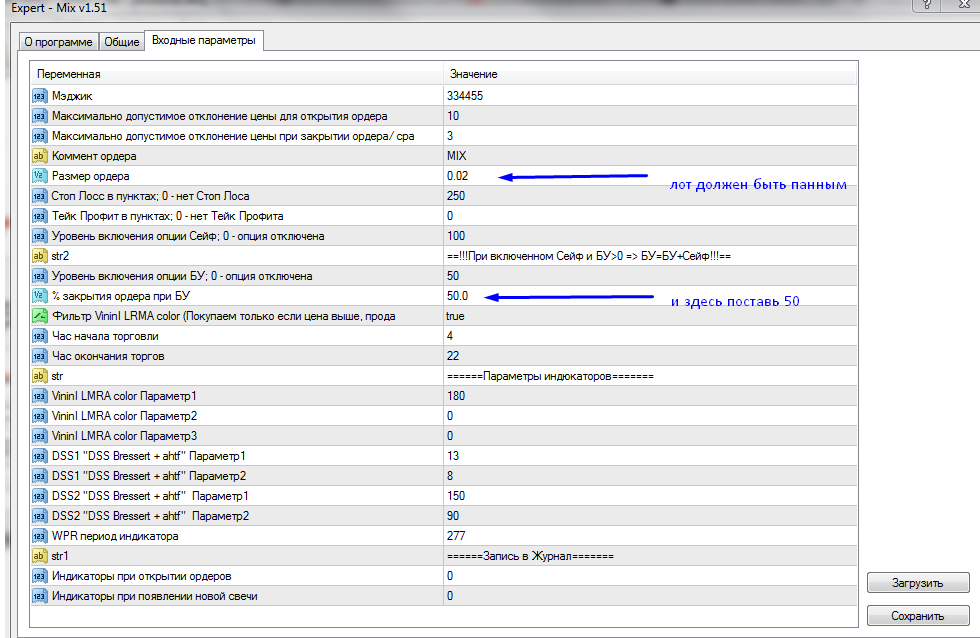Click the string icon beside str2

click(x=39, y=256)
